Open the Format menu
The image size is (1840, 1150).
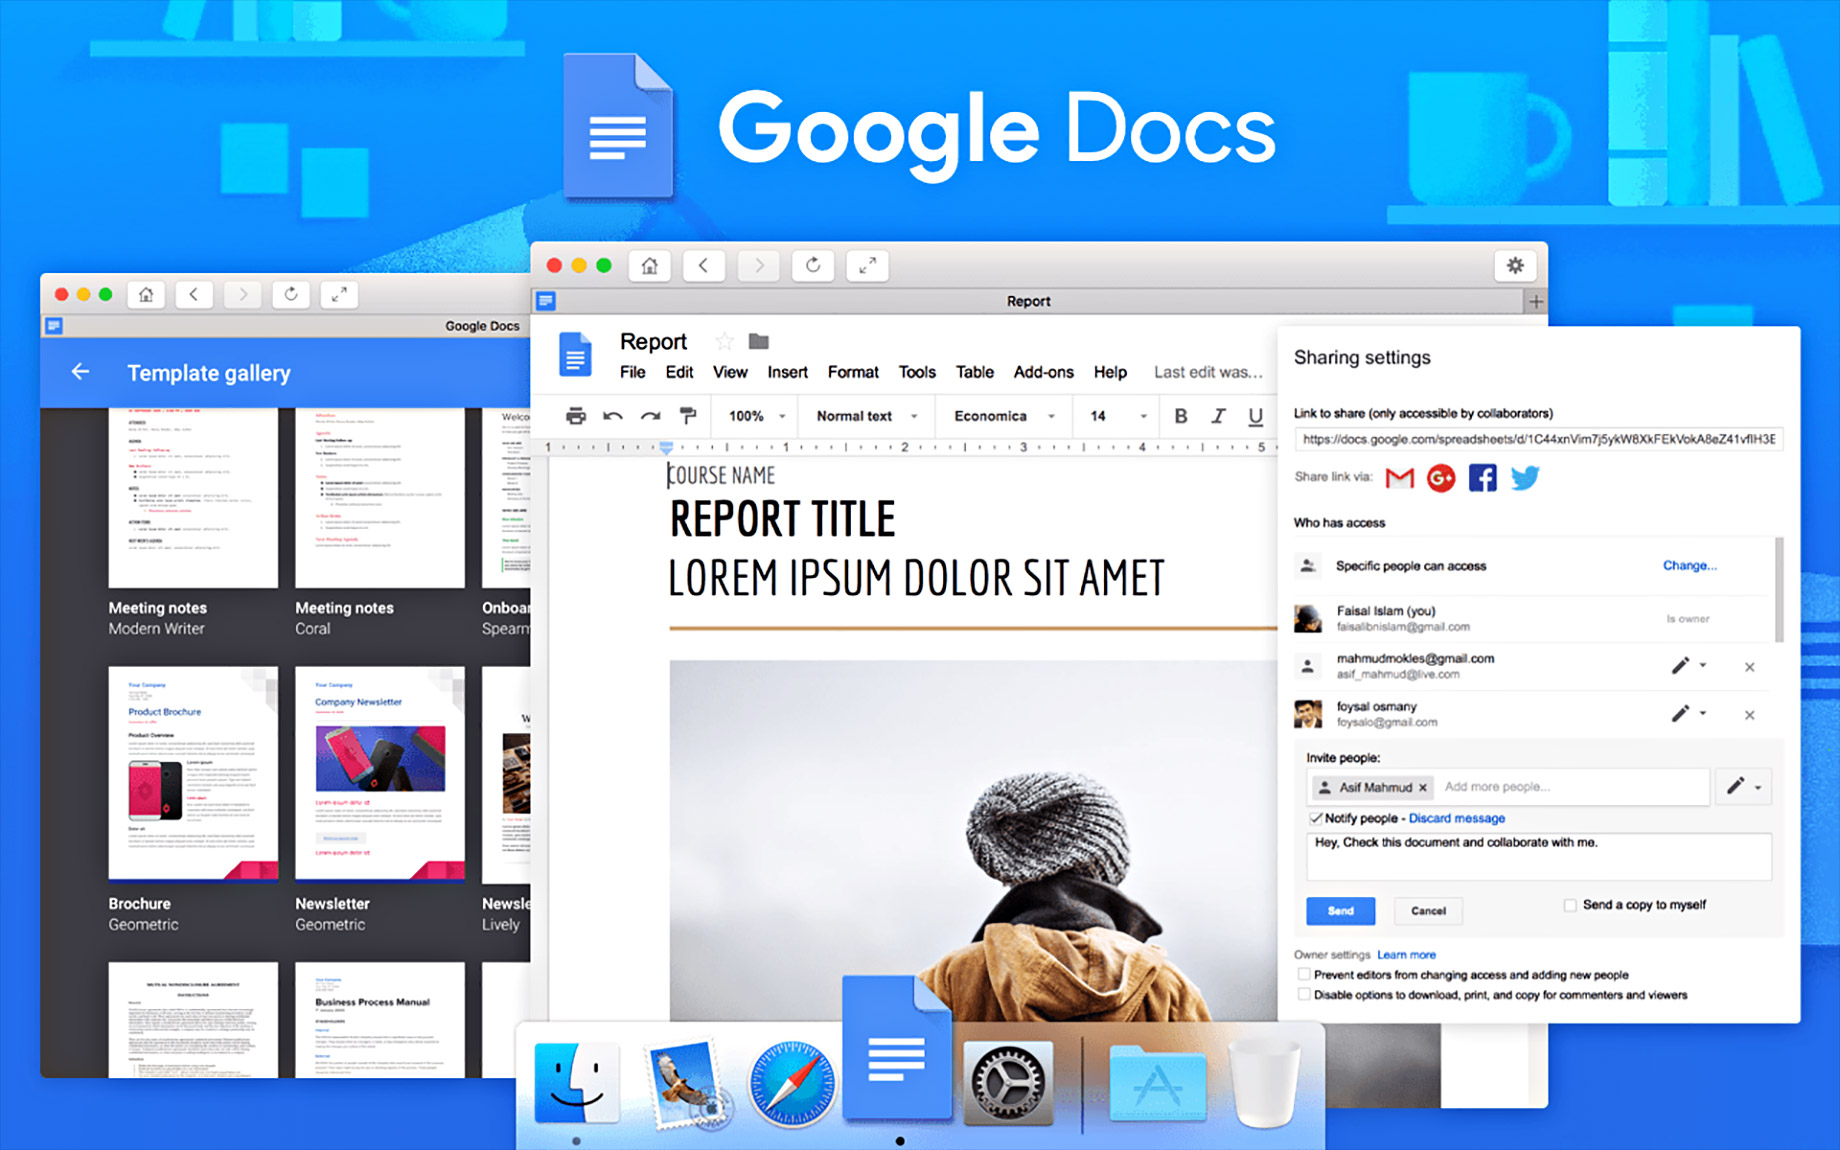point(853,372)
